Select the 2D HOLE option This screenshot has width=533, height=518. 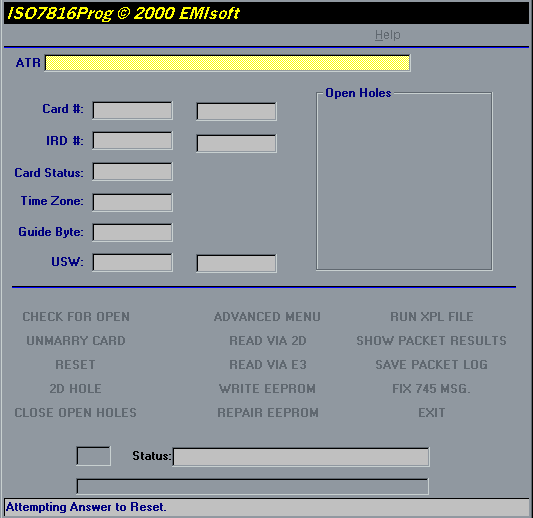point(75,388)
